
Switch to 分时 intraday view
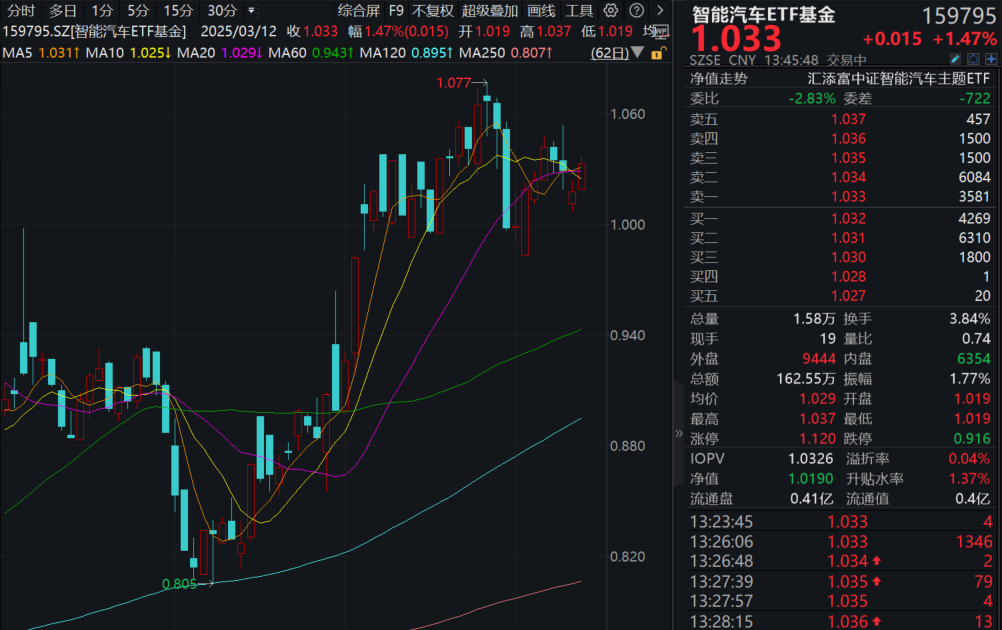[x=21, y=11]
